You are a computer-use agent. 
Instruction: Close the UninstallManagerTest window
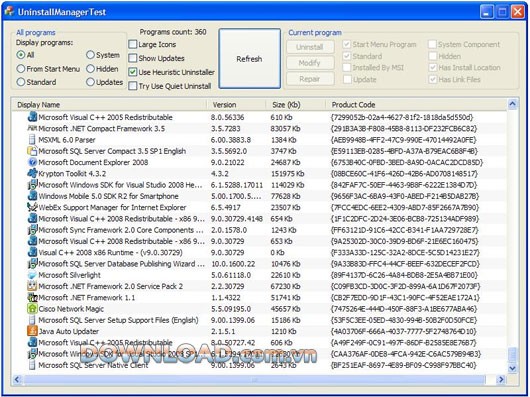[517, 12]
